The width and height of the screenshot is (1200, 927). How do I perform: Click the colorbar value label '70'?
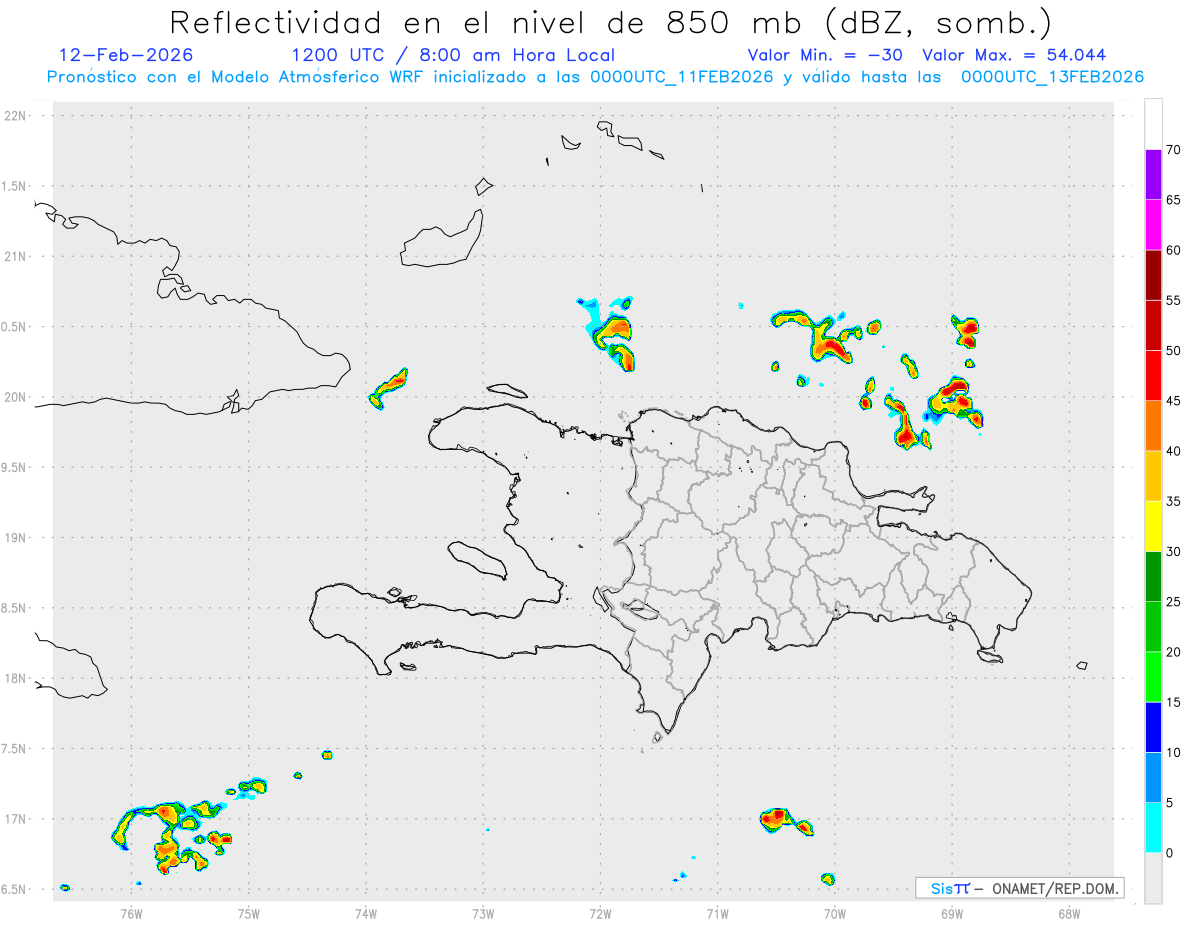pos(1173,150)
